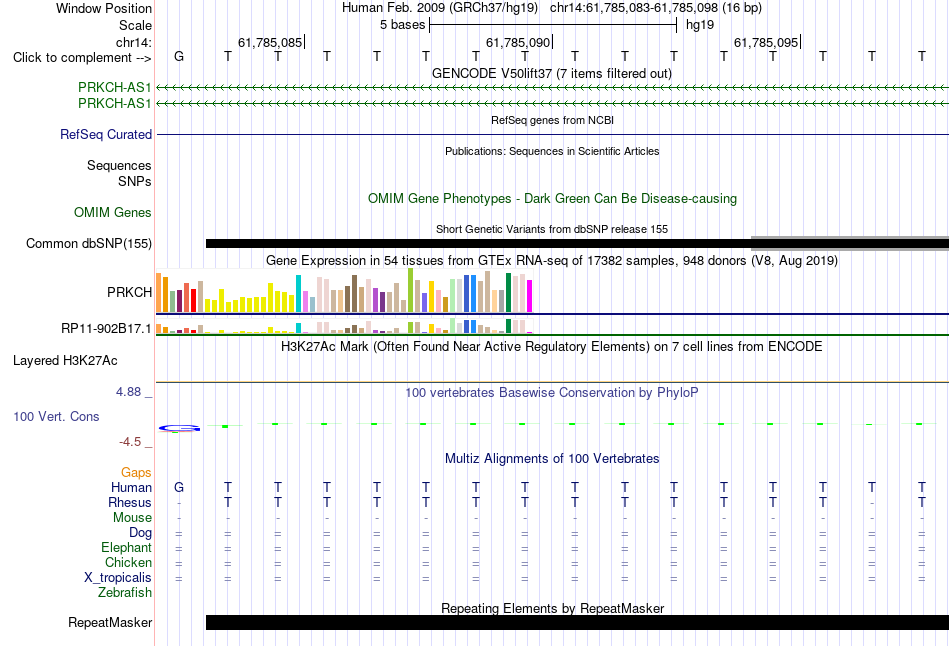Image resolution: width=950 pixels, height=646 pixels.
Task: Click the Rhesus species label
Action: [x=130, y=502]
